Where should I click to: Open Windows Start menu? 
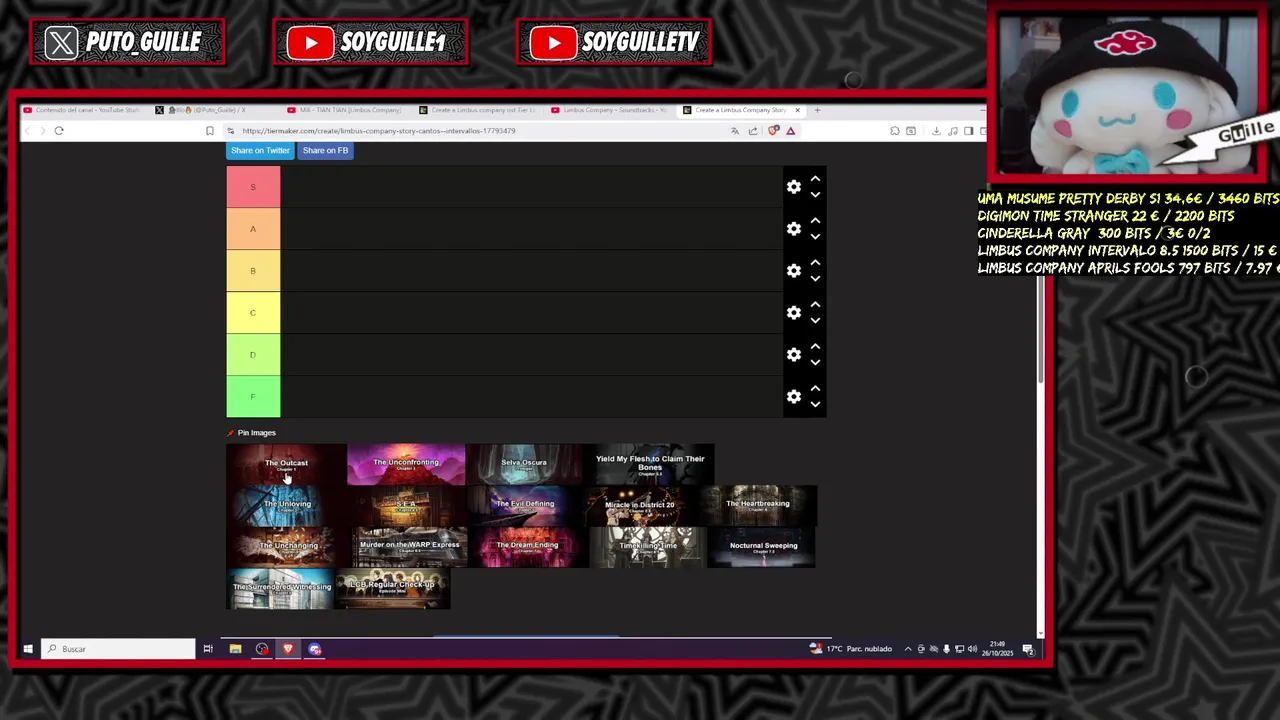point(28,649)
